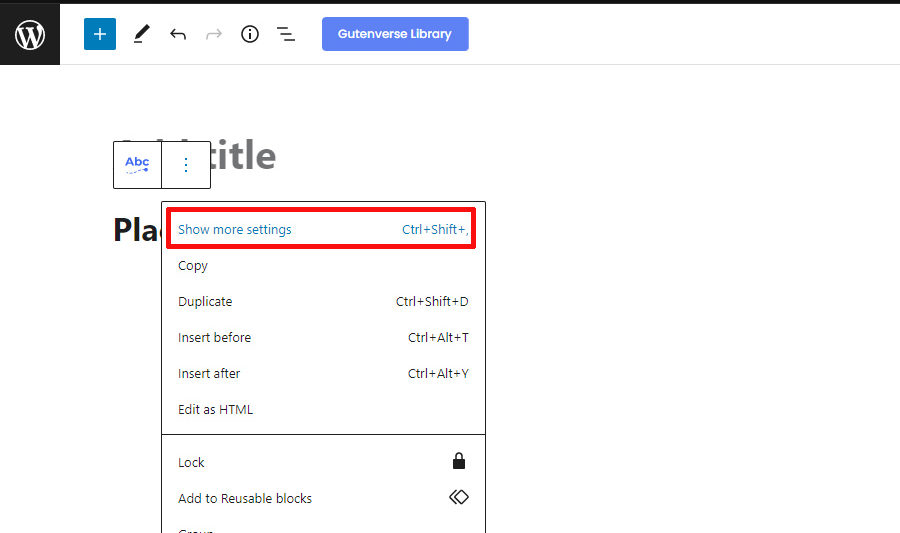Screen dimensions: 900x533
Task: Select Duplicate in the block menu
Action: coord(323,301)
